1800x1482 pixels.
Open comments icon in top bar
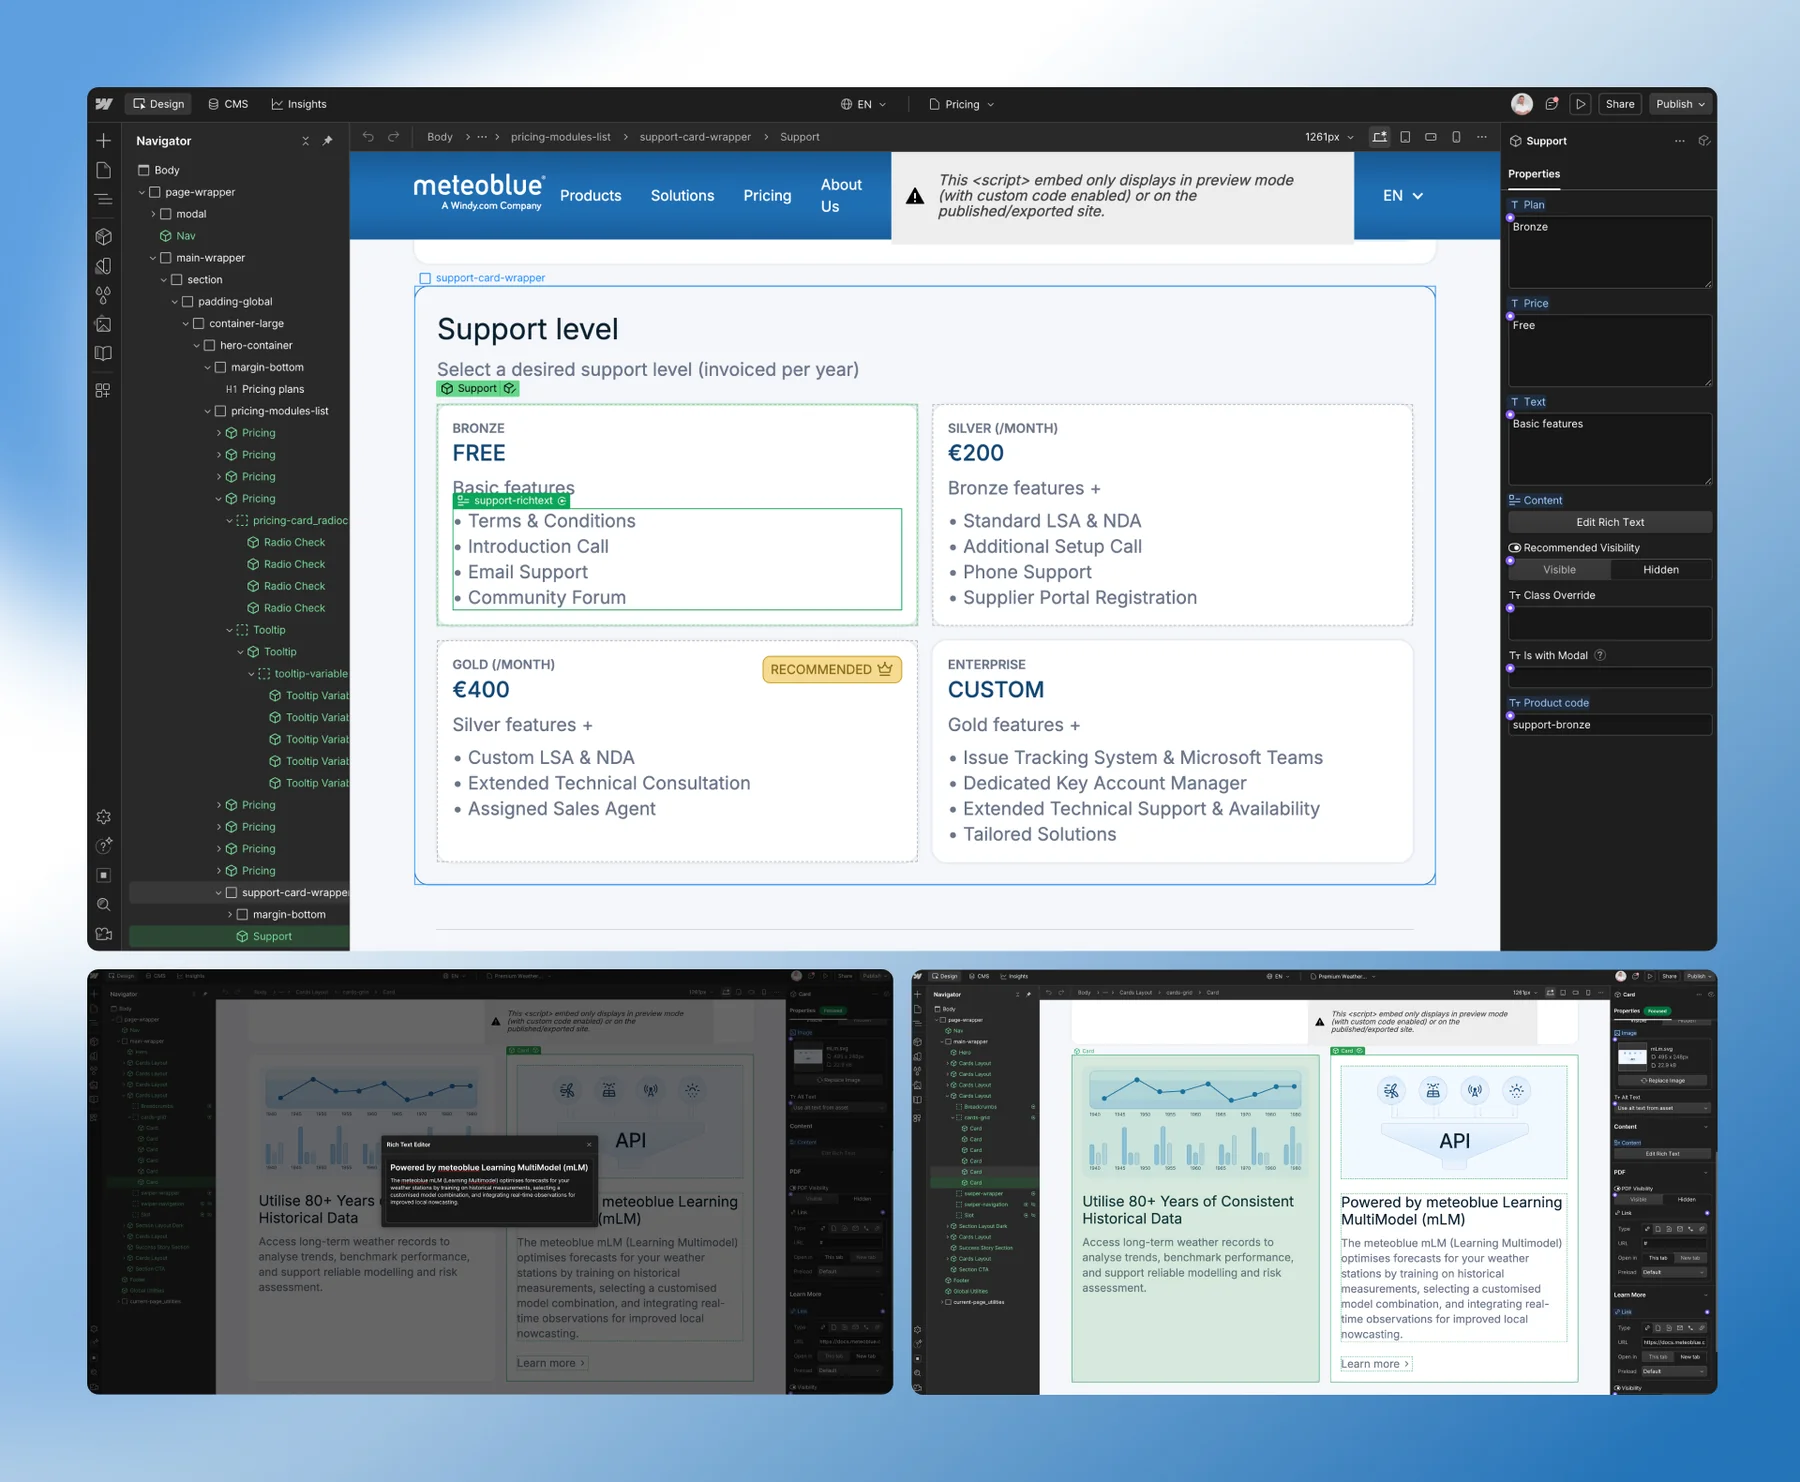point(1552,104)
